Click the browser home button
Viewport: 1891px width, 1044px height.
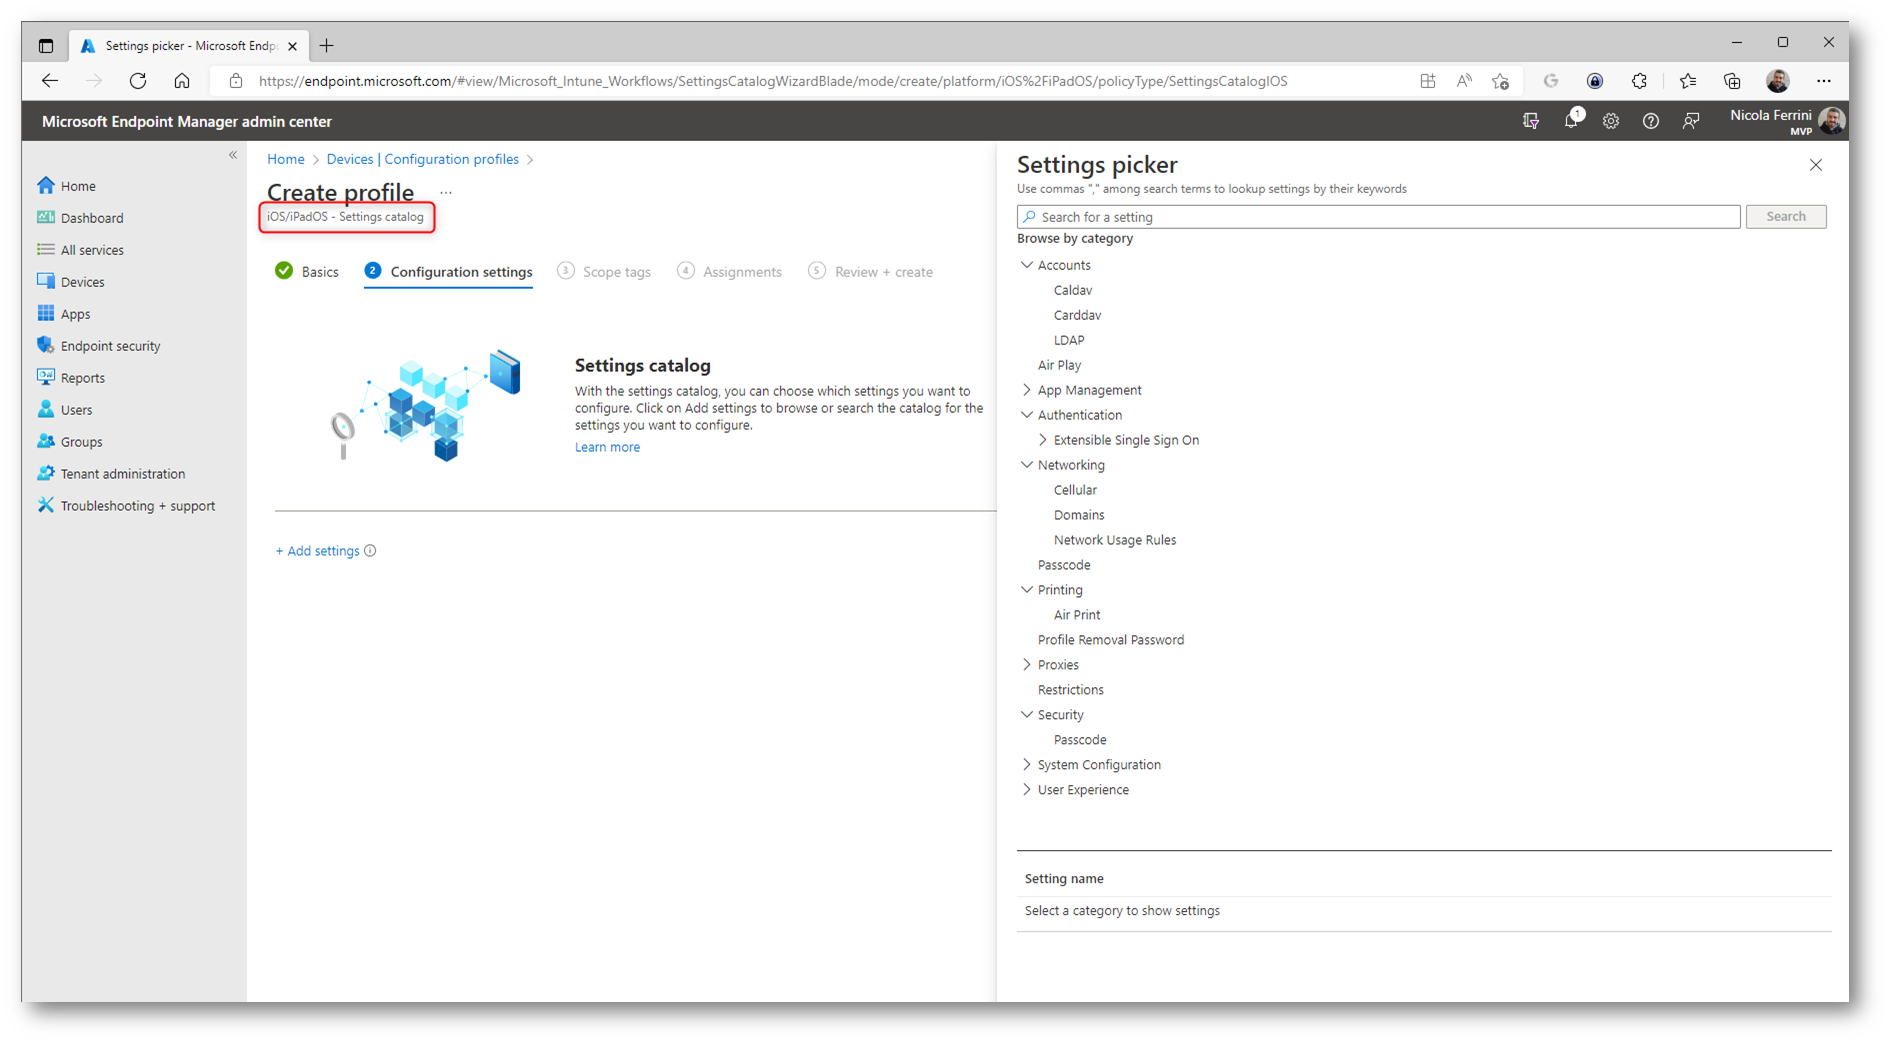click(182, 81)
